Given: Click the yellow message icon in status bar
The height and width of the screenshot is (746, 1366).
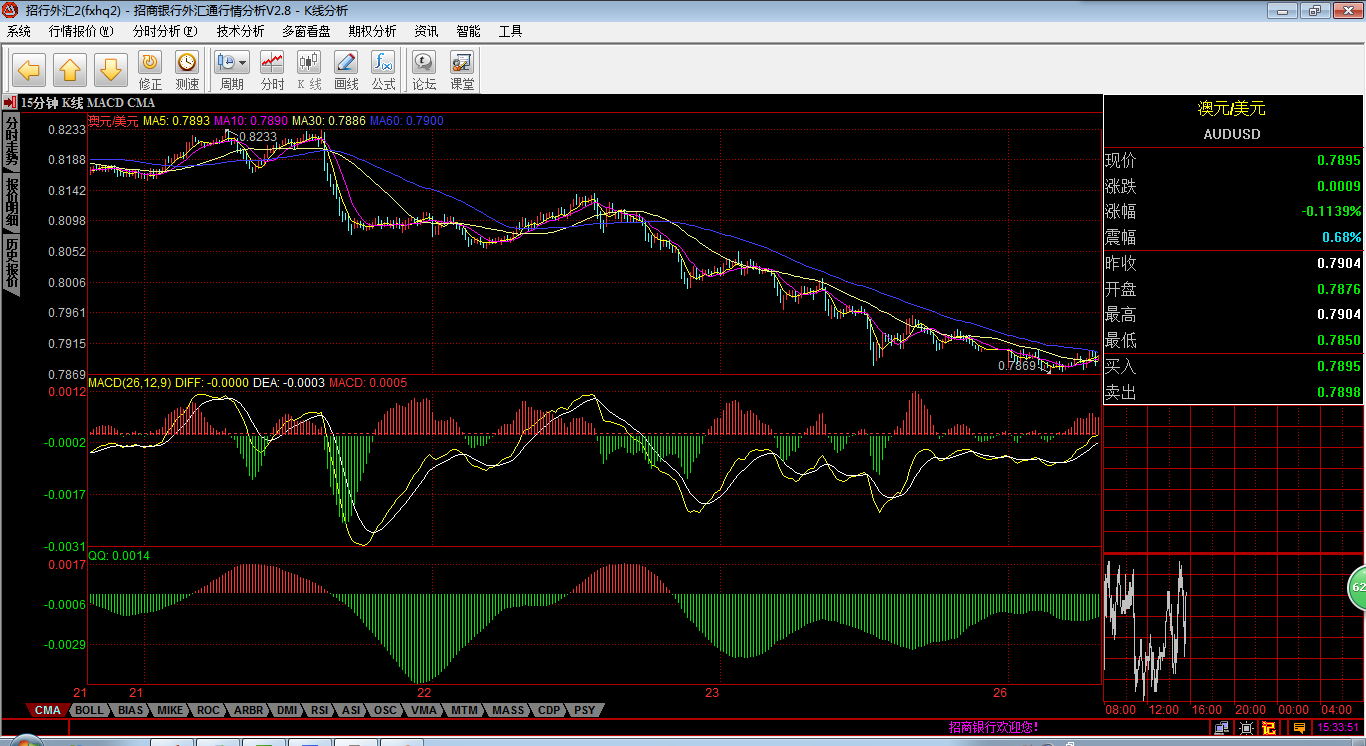Looking at the screenshot, I should [1298, 727].
